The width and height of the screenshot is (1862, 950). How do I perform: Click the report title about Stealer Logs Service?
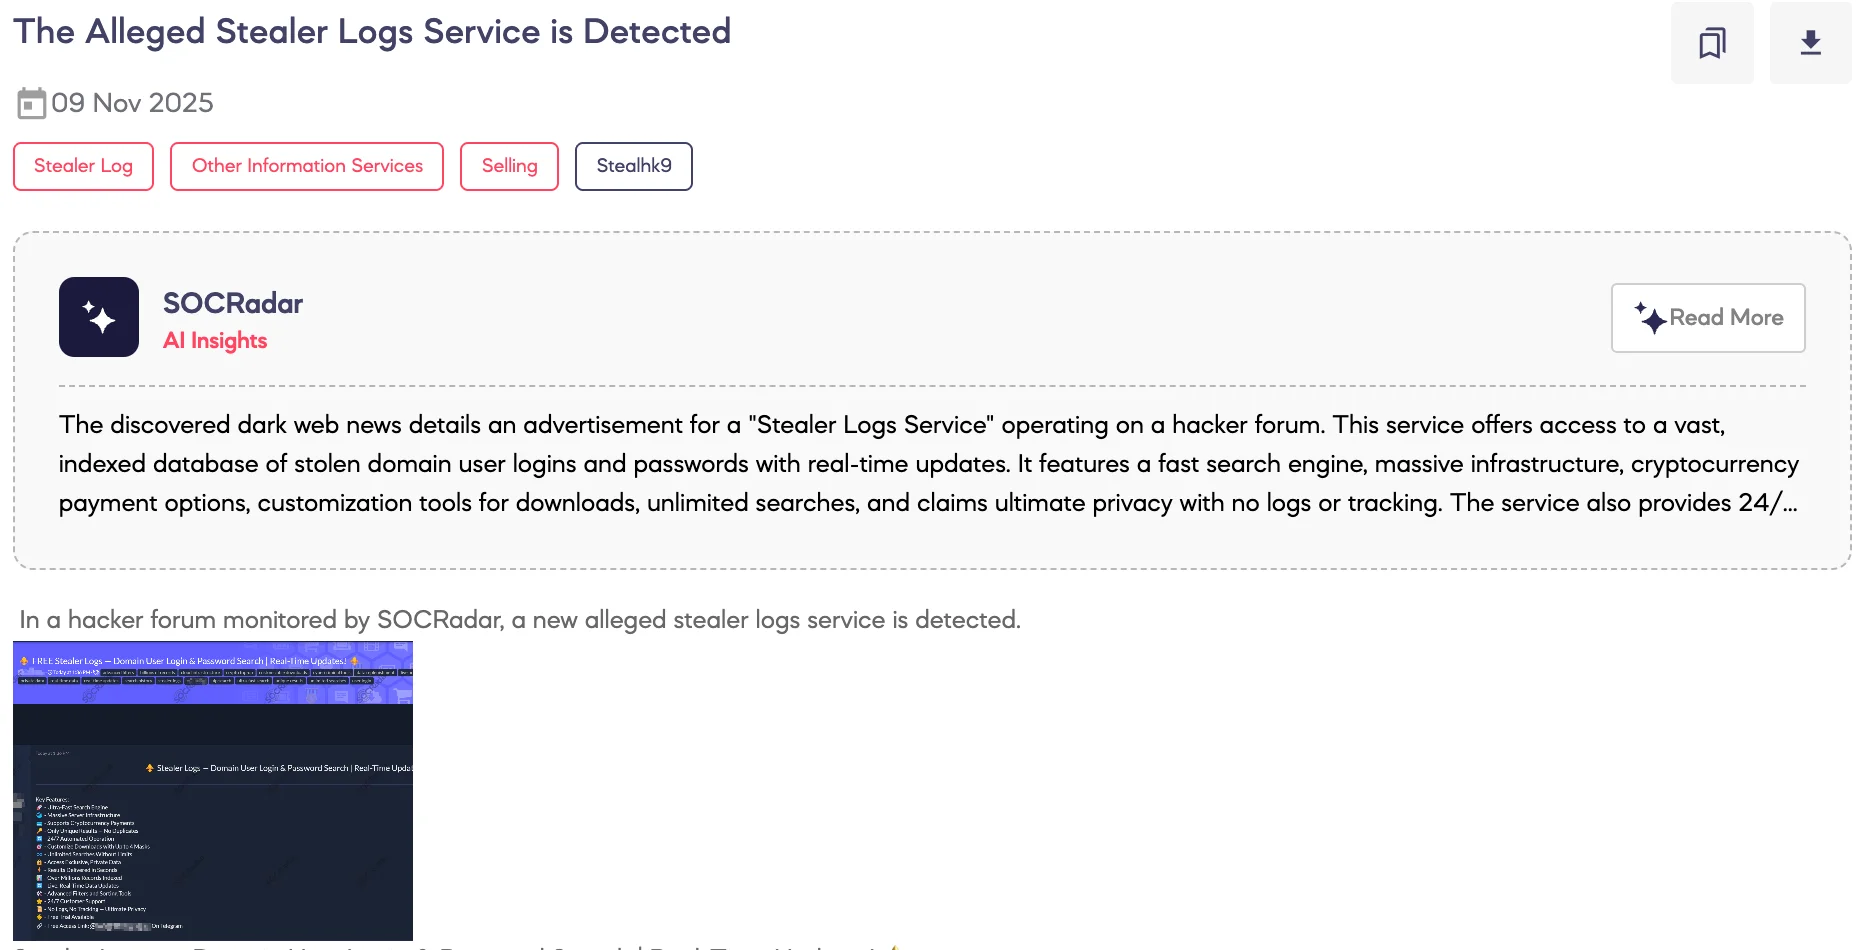coord(372,31)
